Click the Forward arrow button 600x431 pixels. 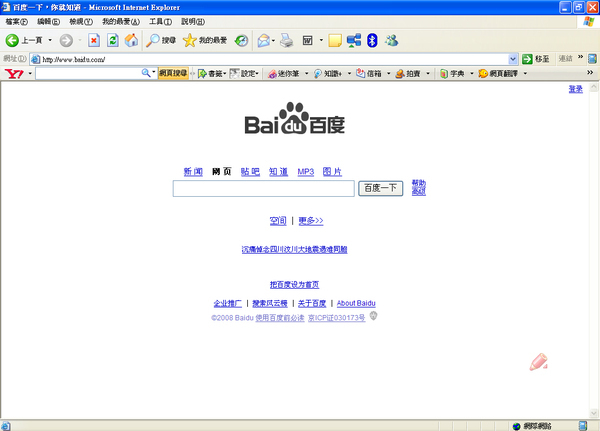tap(66, 40)
